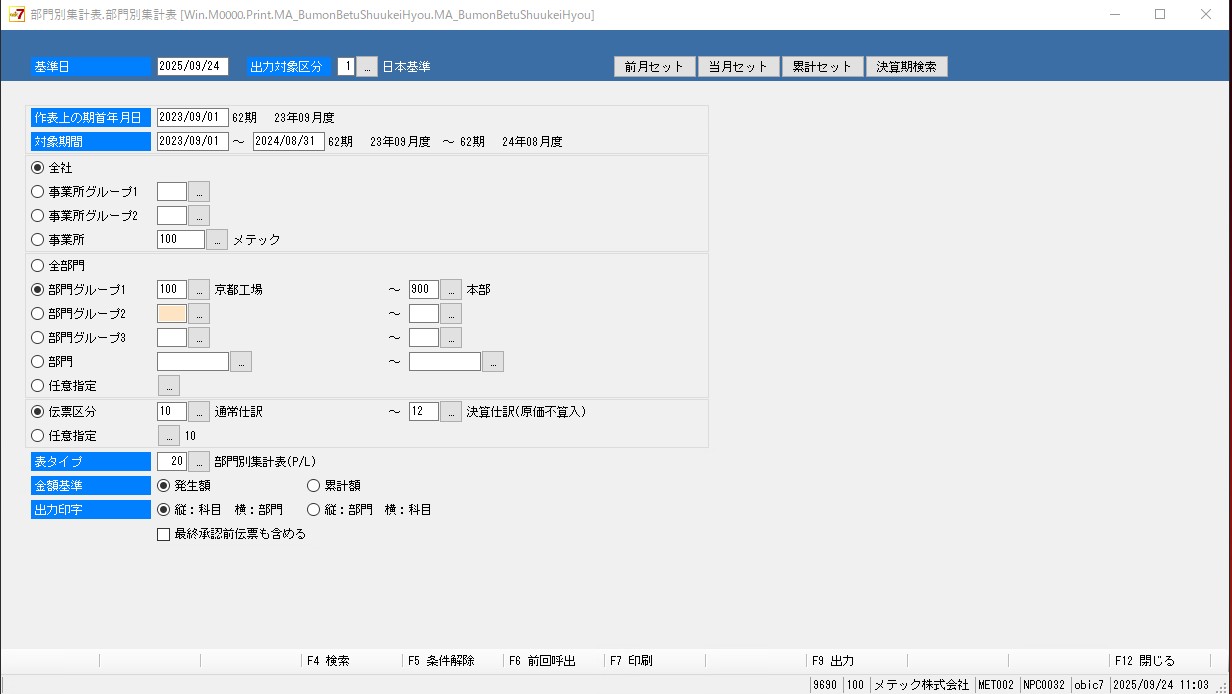Click the 基準日 date field
Viewport: 1232px width, 694px height.
pyautogui.click(x=193, y=67)
